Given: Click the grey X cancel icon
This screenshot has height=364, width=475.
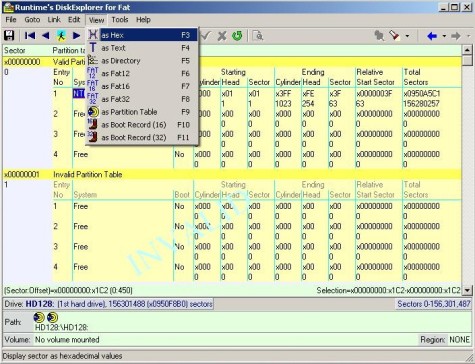Looking at the screenshot, I should pos(222,36).
